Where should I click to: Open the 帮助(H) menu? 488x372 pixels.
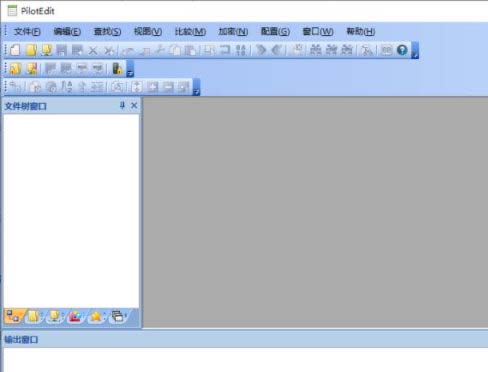tap(361, 32)
